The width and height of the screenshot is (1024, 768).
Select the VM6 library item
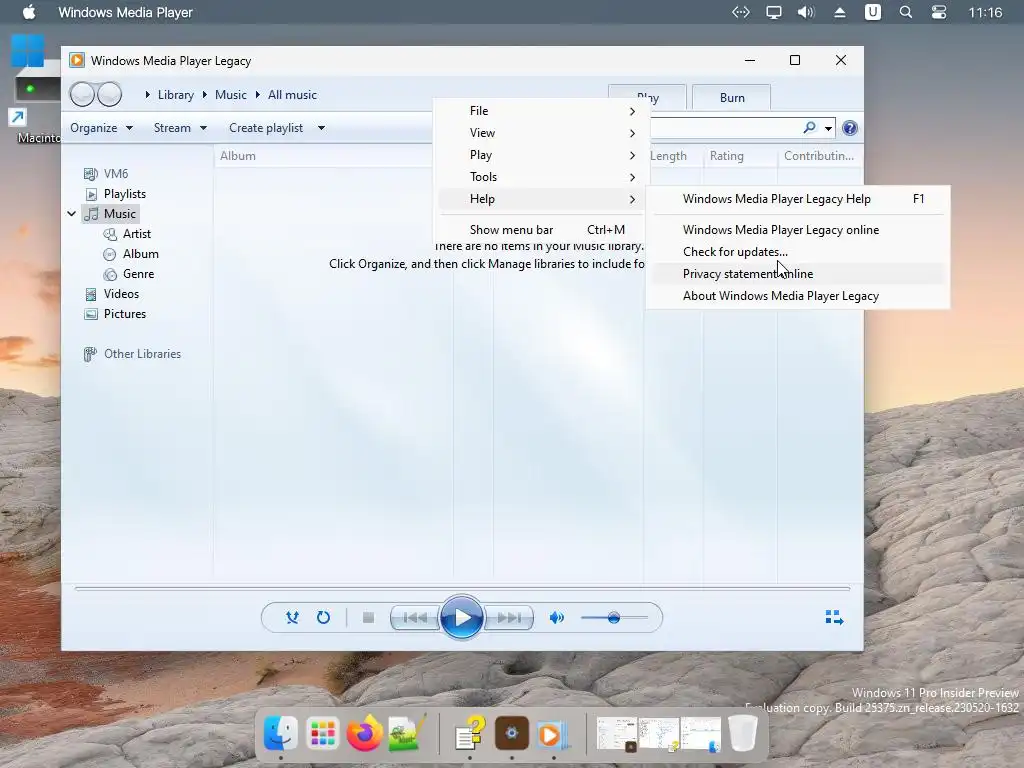click(106, 174)
